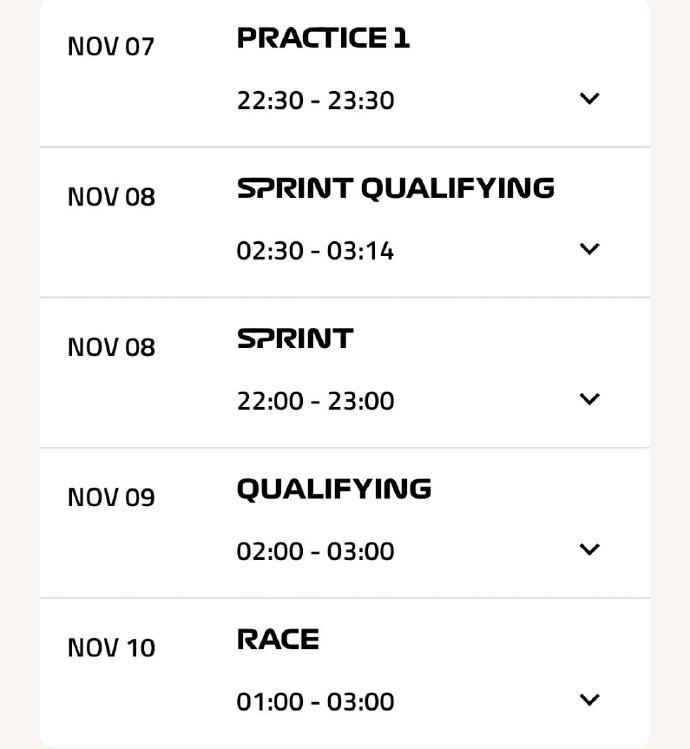Select the RACE session title

pyautogui.click(x=278, y=640)
